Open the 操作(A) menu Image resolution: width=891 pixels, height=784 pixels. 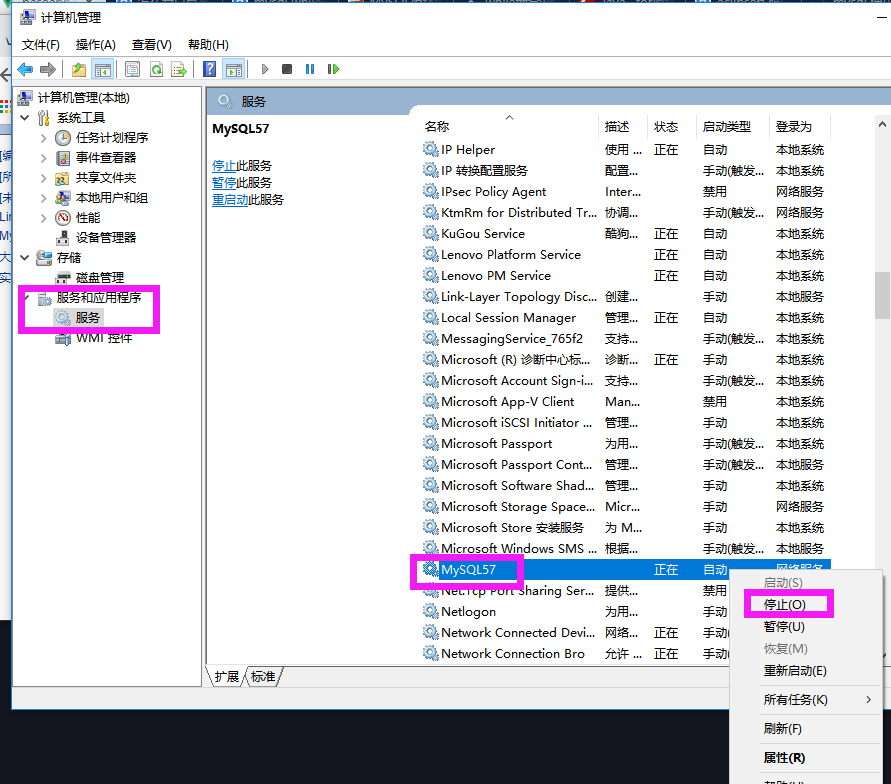[x=95, y=45]
